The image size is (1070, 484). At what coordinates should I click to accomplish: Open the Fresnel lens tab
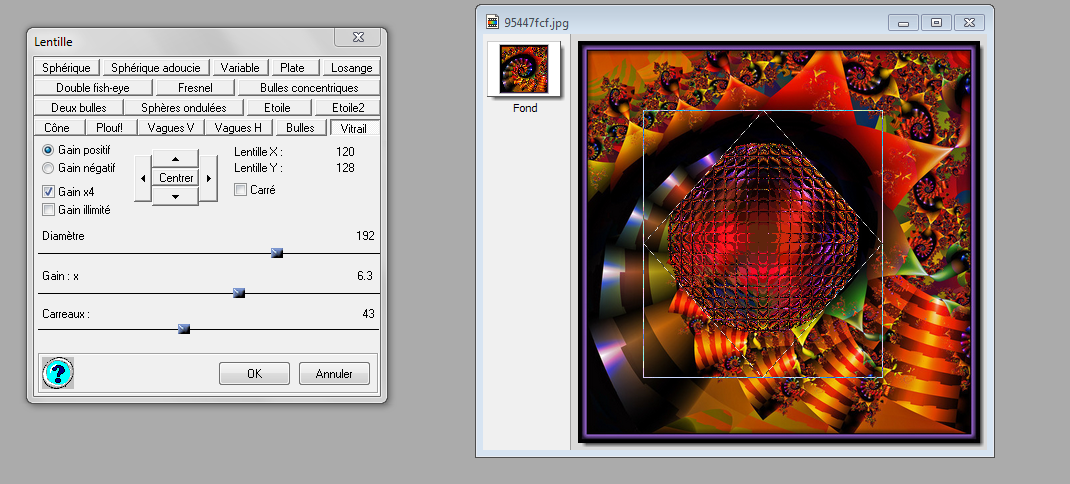tap(194, 88)
